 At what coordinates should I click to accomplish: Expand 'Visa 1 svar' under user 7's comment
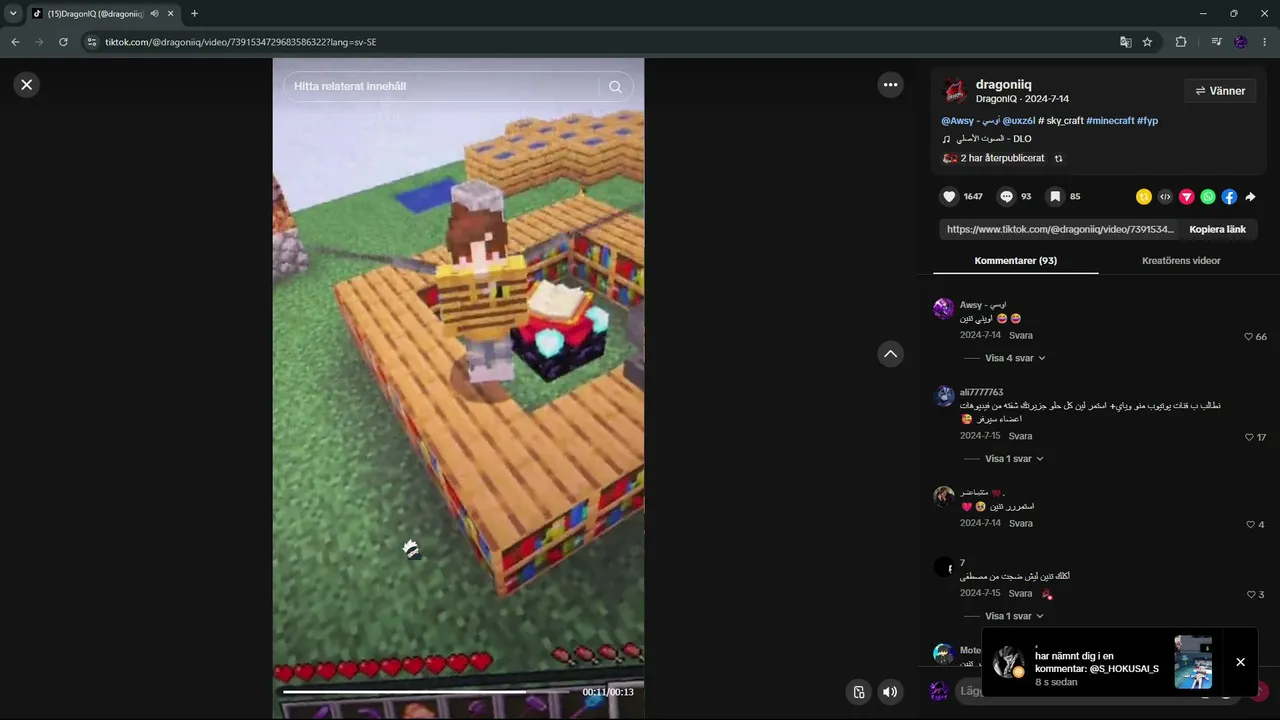1014,616
